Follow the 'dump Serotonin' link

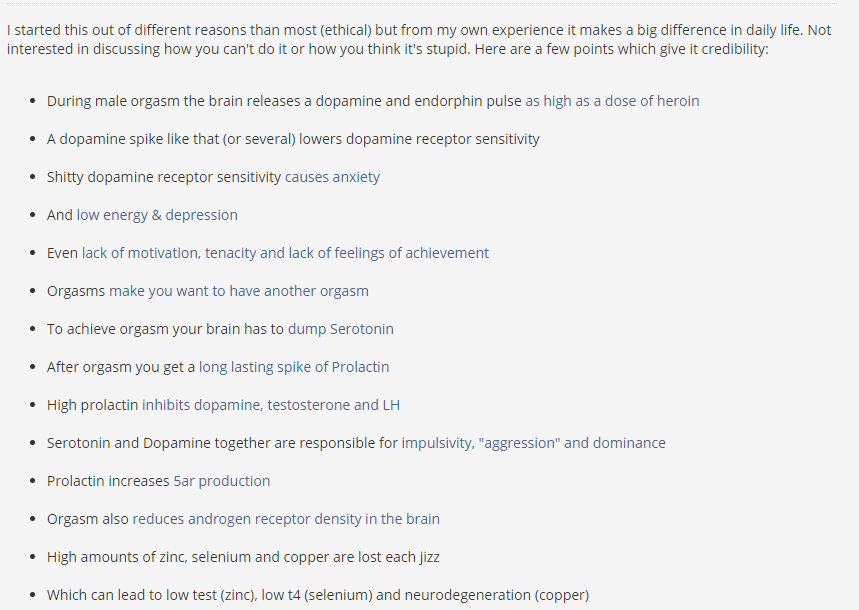(341, 329)
